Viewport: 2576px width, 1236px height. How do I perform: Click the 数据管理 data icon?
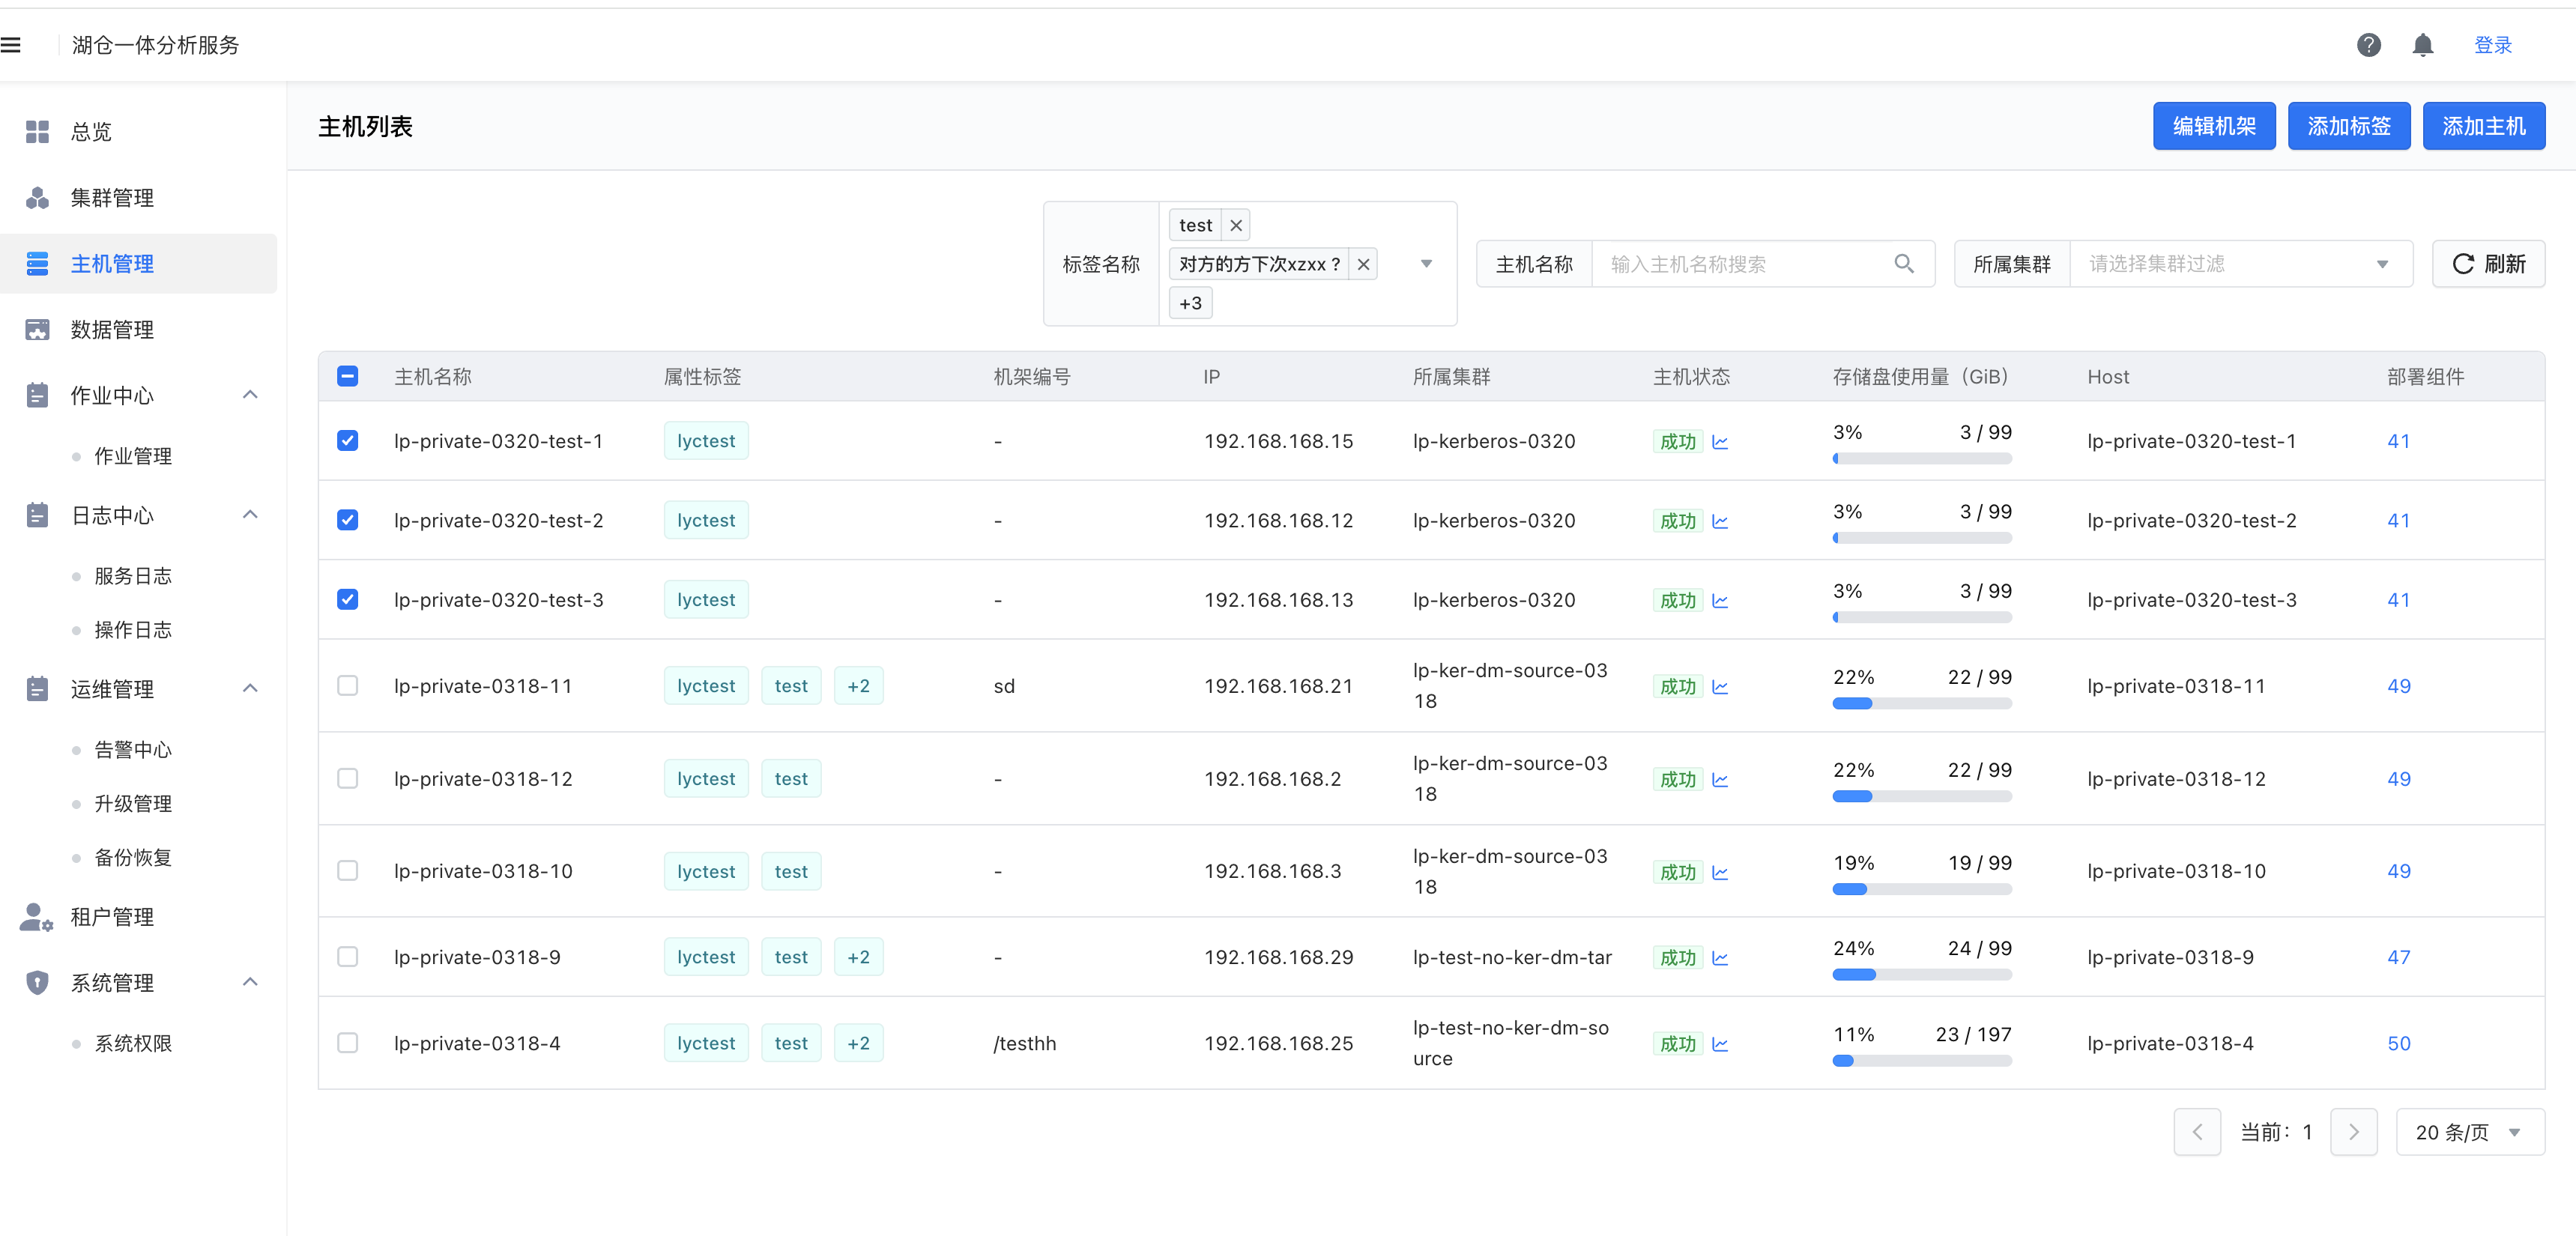click(x=37, y=330)
